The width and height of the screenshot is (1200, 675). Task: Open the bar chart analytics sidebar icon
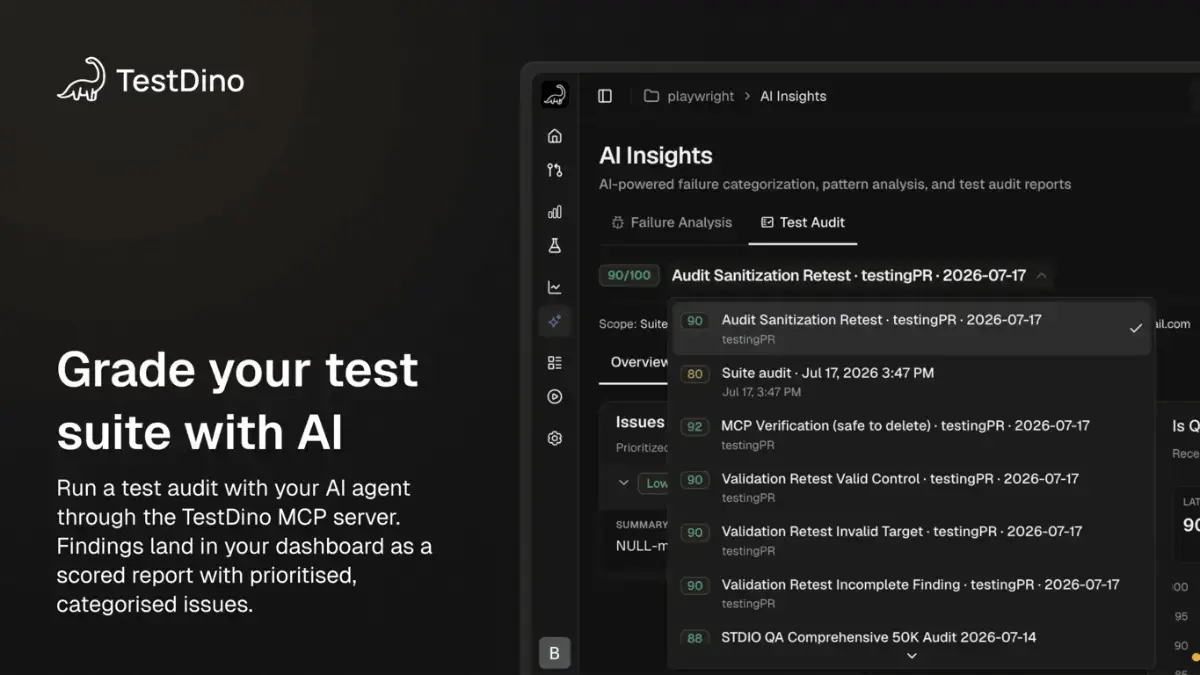click(555, 212)
